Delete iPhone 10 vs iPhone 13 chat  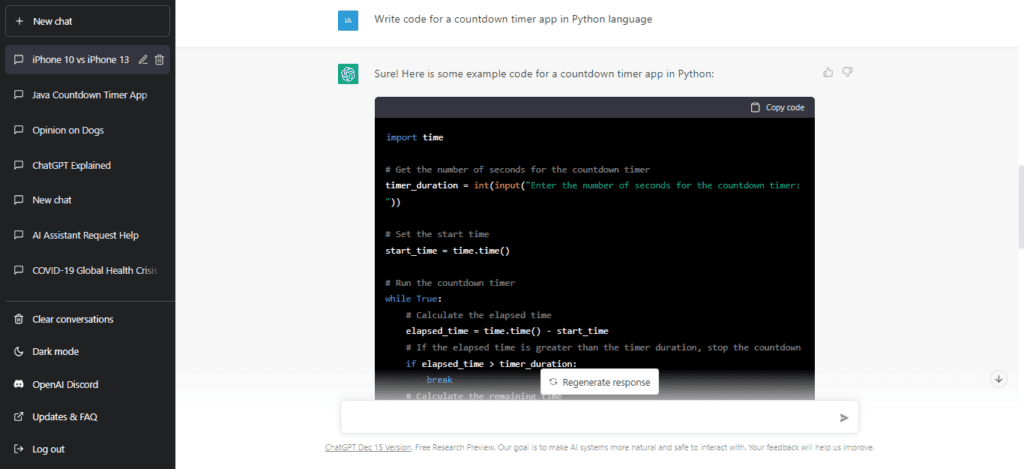pos(160,60)
